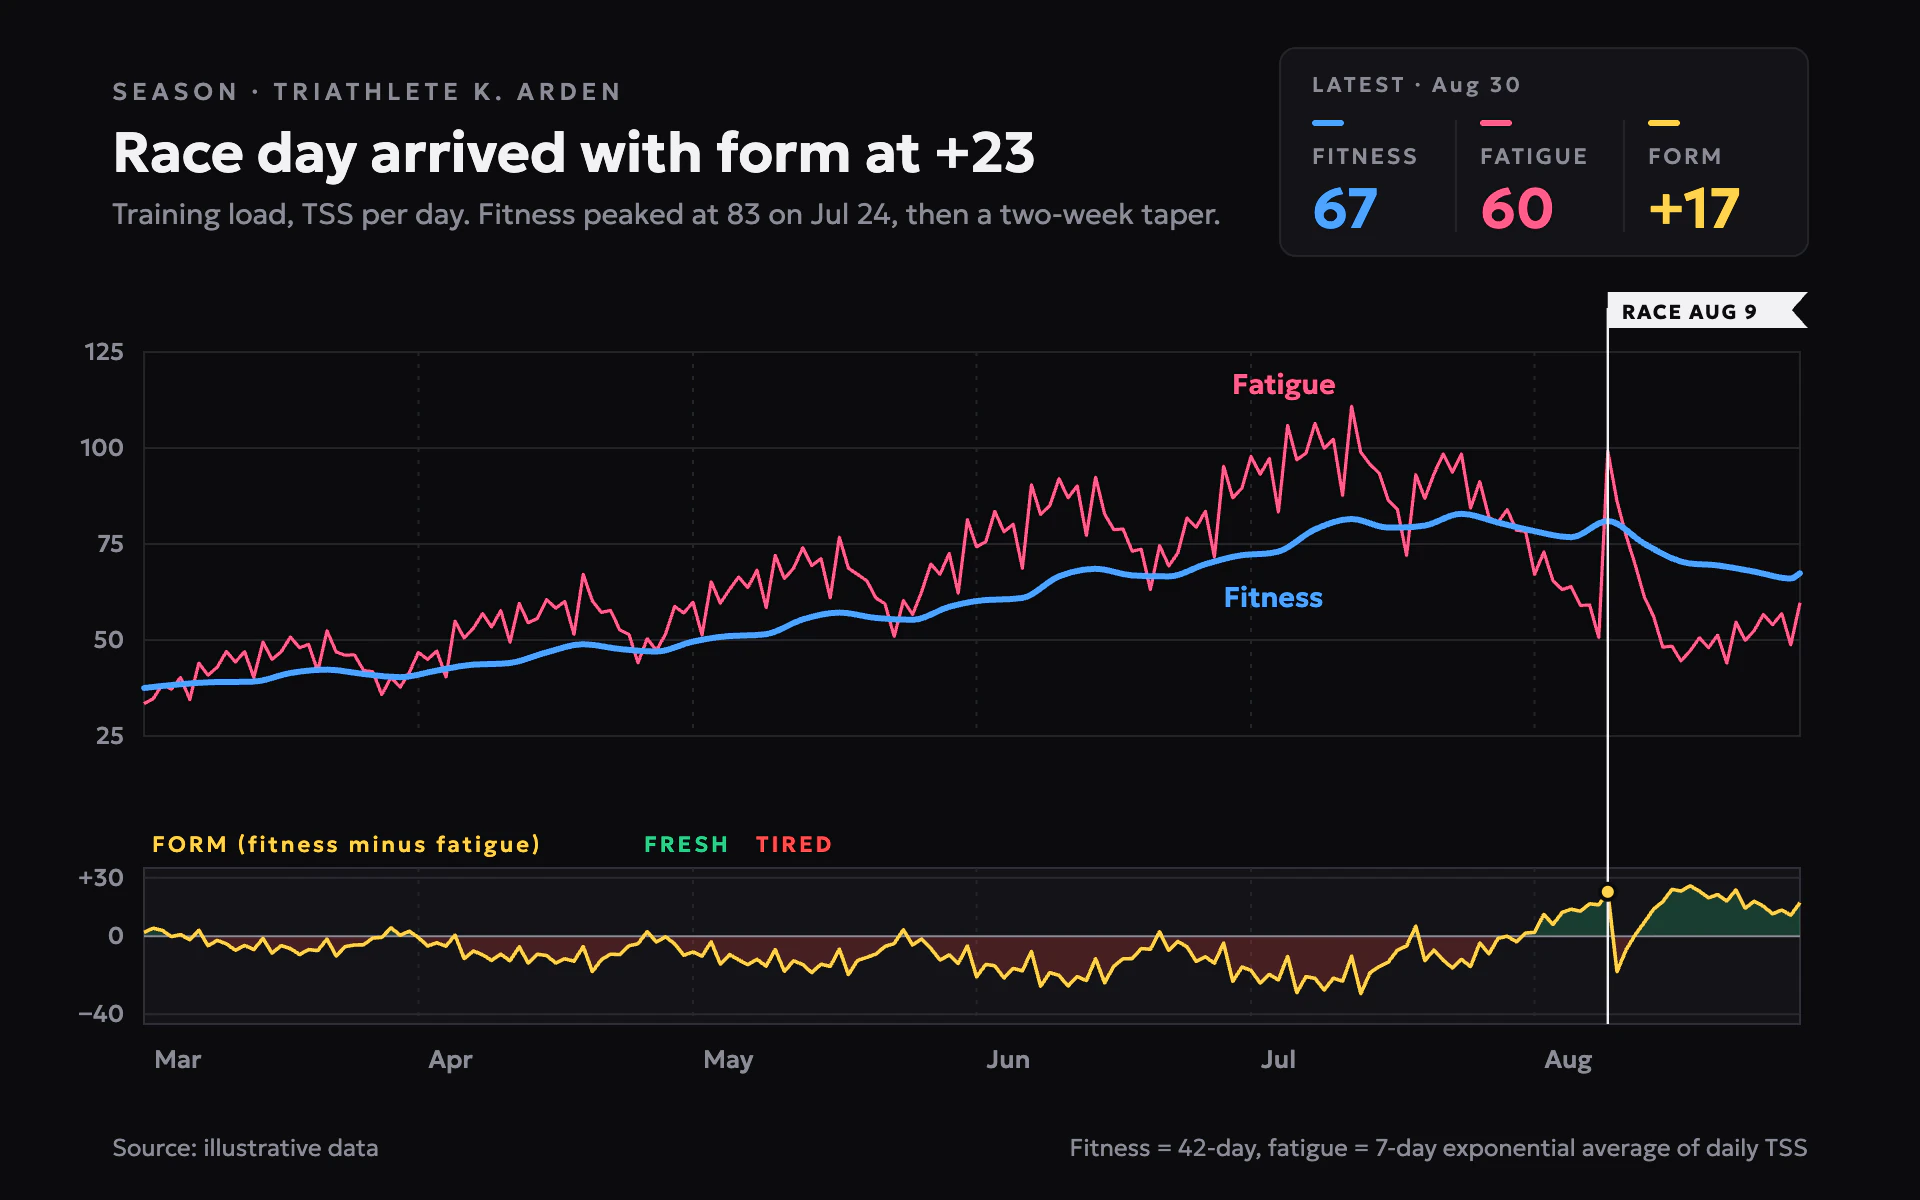Click the yellow race-day form dot
The height and width of the screenshot is (1200, 1920).
coord(1607,891)
